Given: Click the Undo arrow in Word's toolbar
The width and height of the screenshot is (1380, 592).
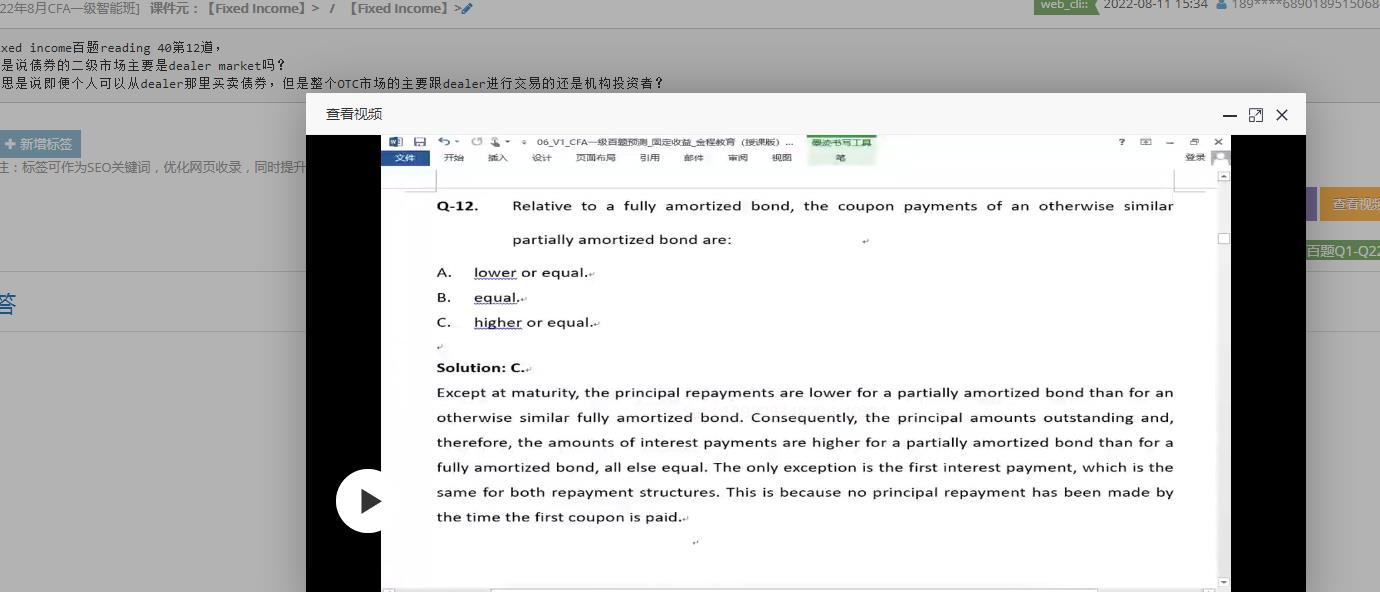Looking at the screenshot, I should click(443, 142).
